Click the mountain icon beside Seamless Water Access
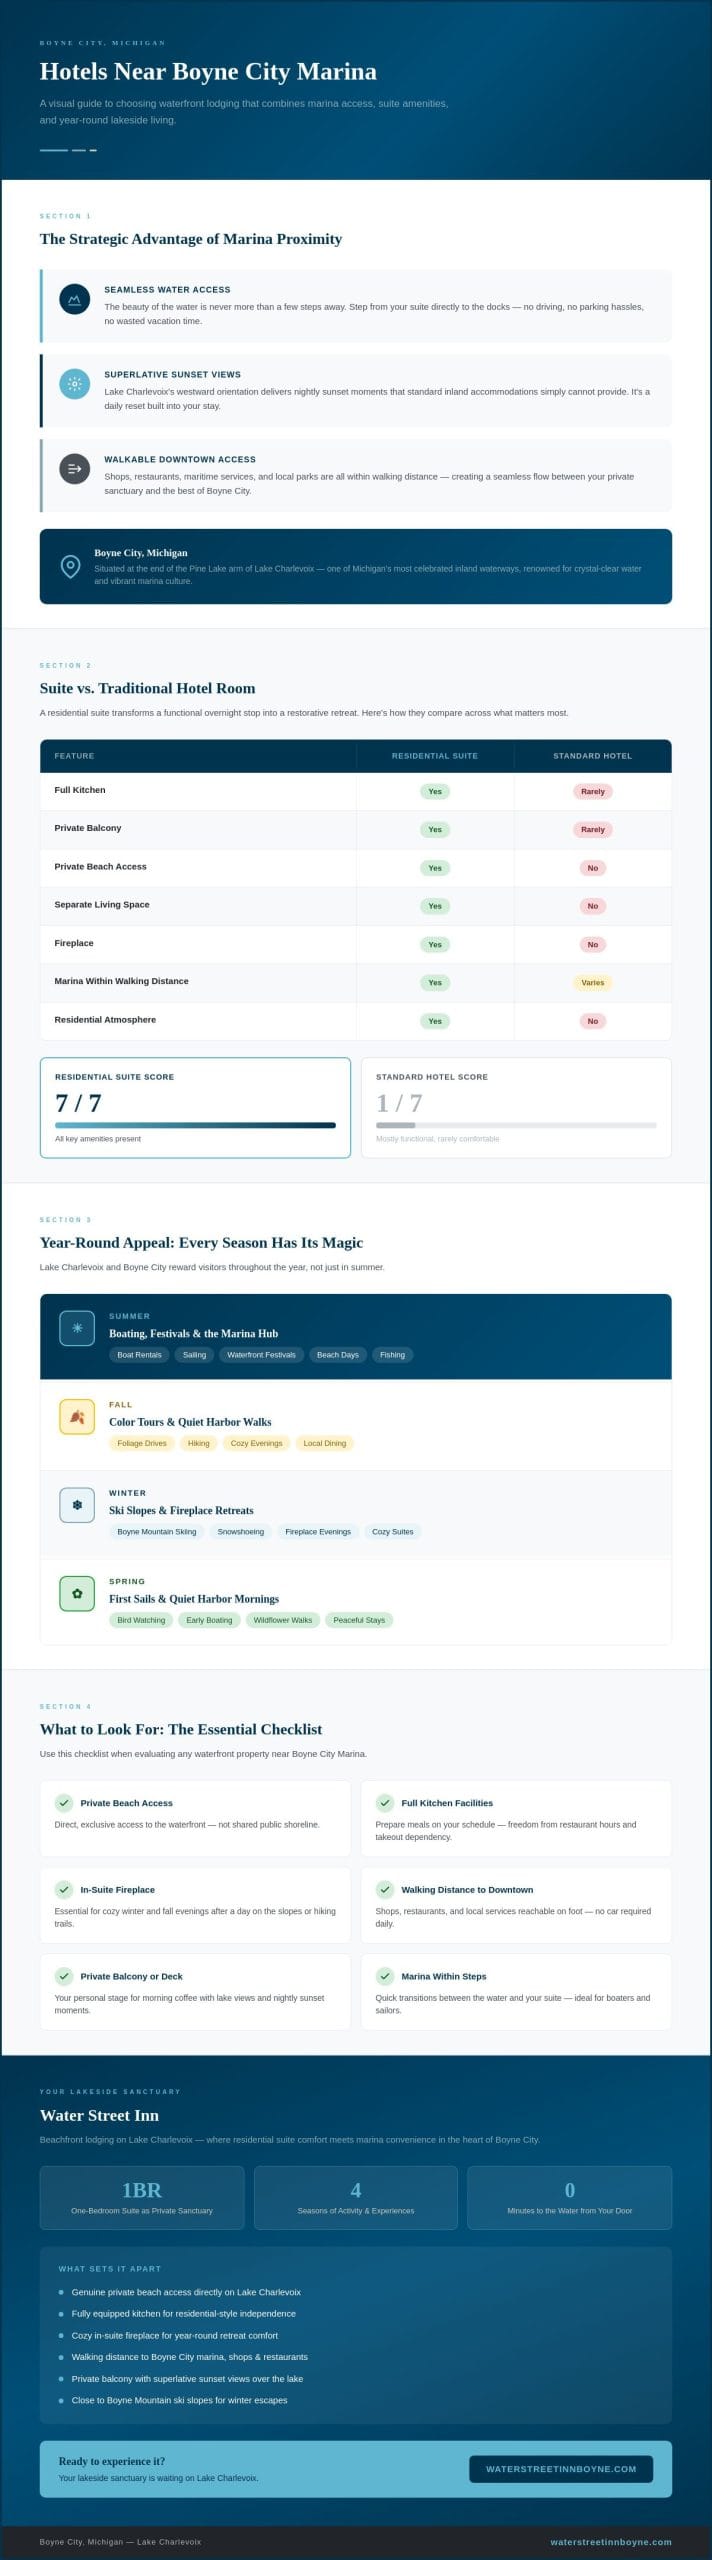Viewport: 712px width, 2560px height. click(74, 299)
